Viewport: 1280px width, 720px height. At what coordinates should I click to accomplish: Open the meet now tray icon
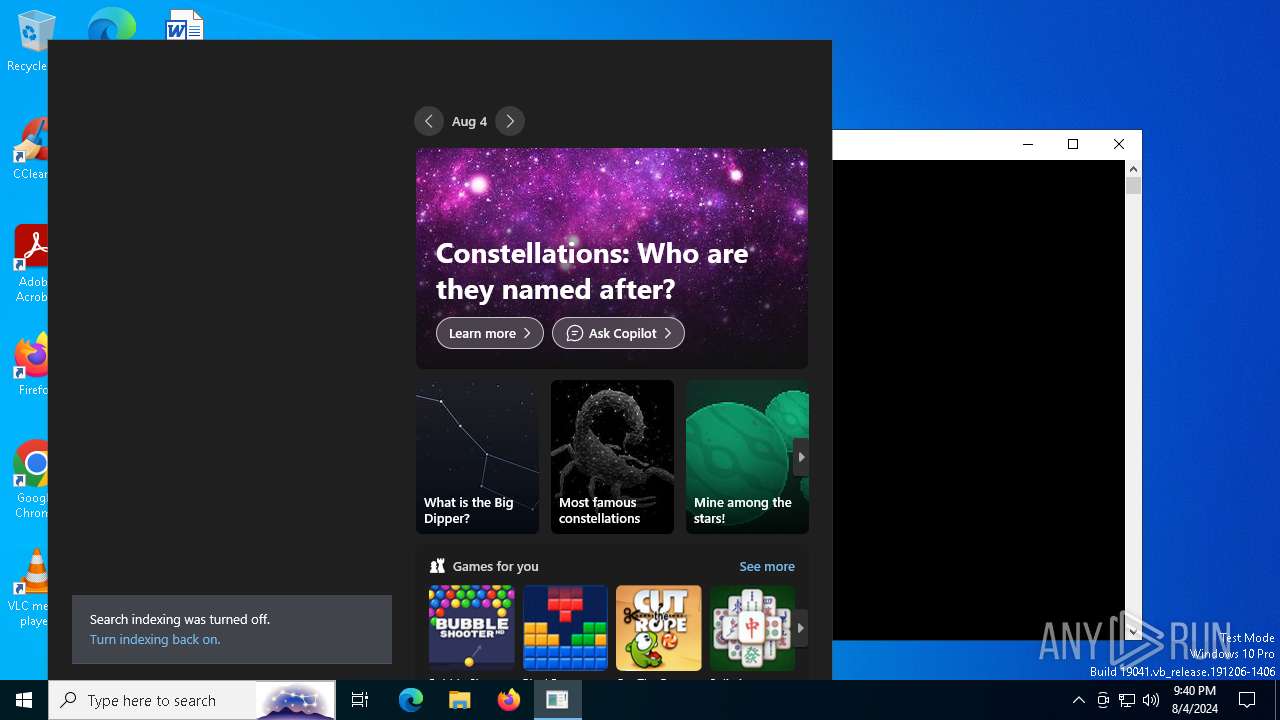(x=1103, y=700)
